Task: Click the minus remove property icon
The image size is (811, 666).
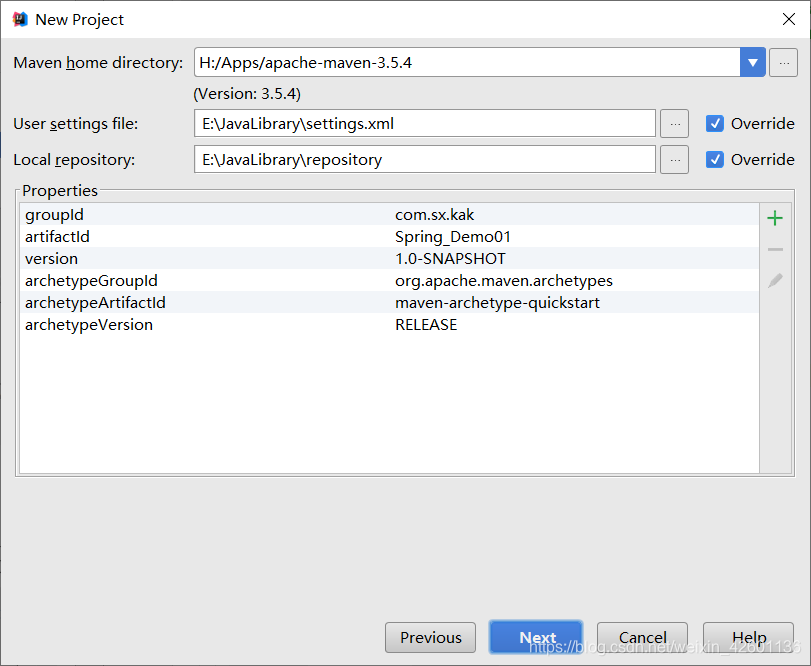Action: pyautogui.click(x=774, y=250)
